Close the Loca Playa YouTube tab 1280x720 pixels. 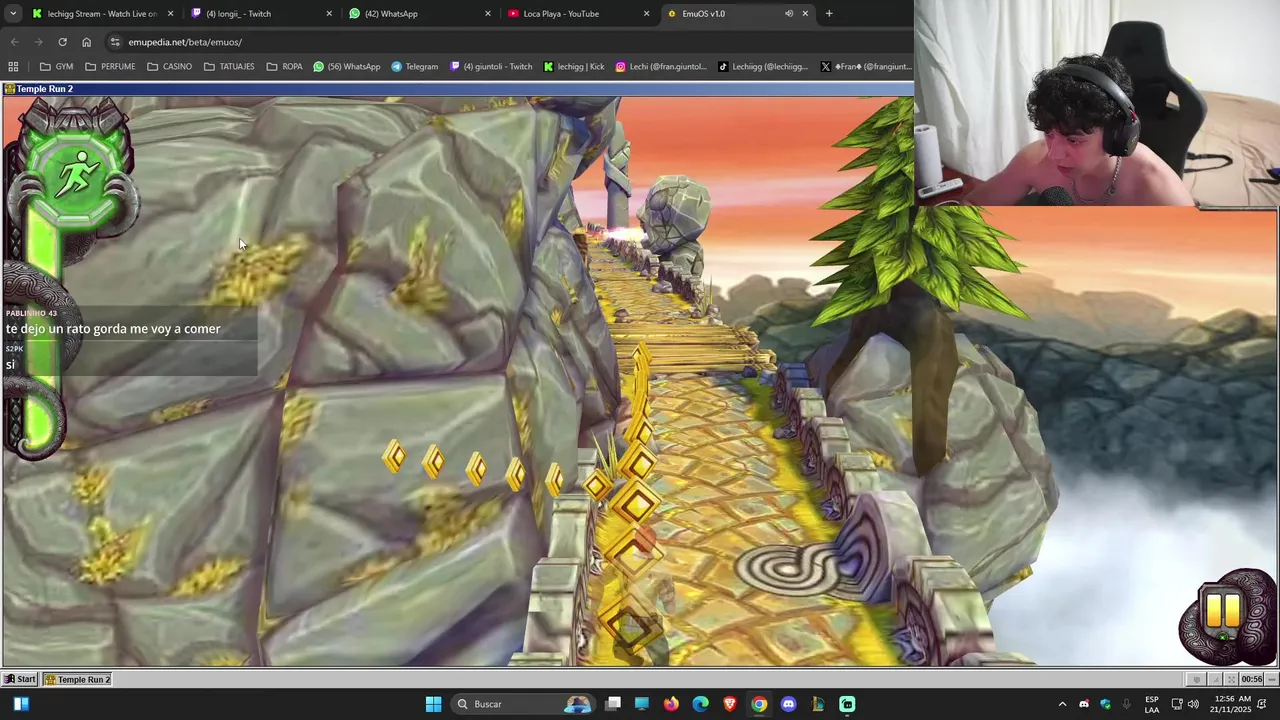pos(646,13)
